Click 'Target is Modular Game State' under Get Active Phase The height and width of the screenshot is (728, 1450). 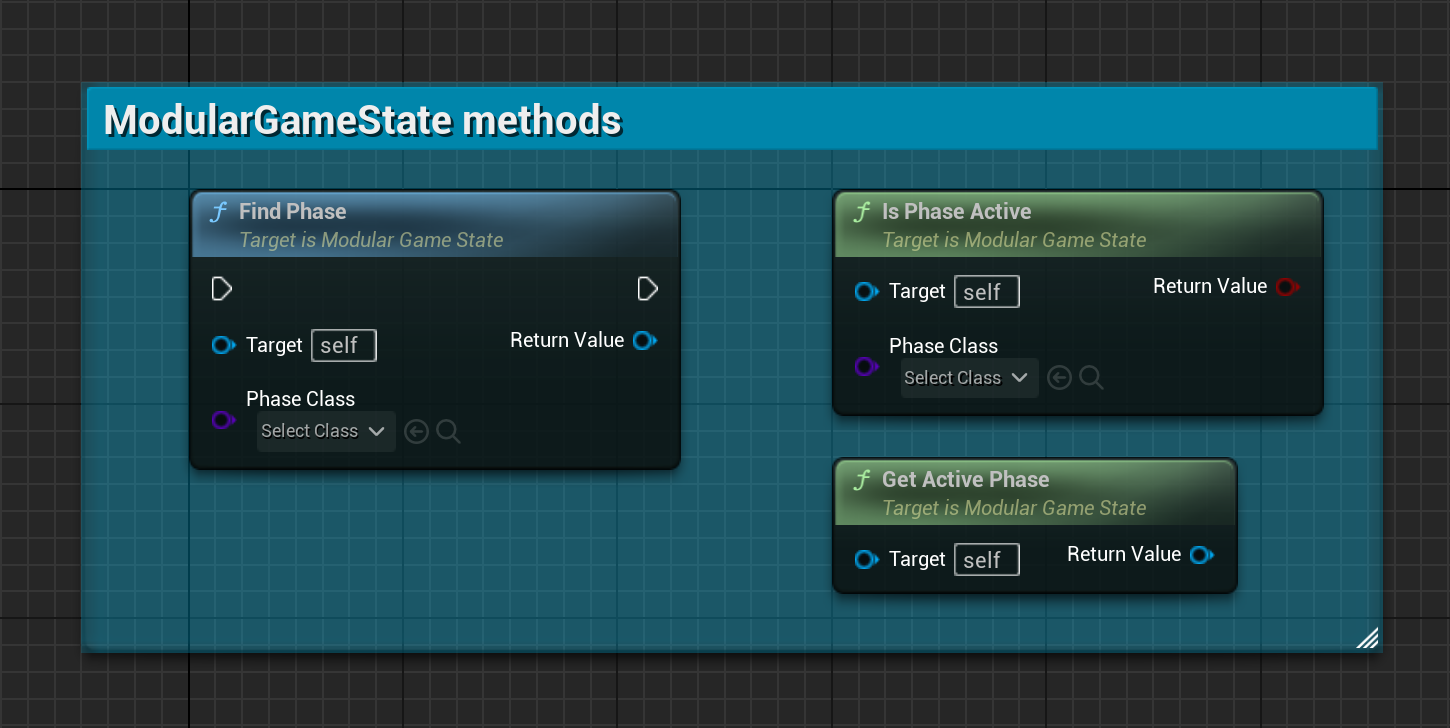coord(1014,508)
